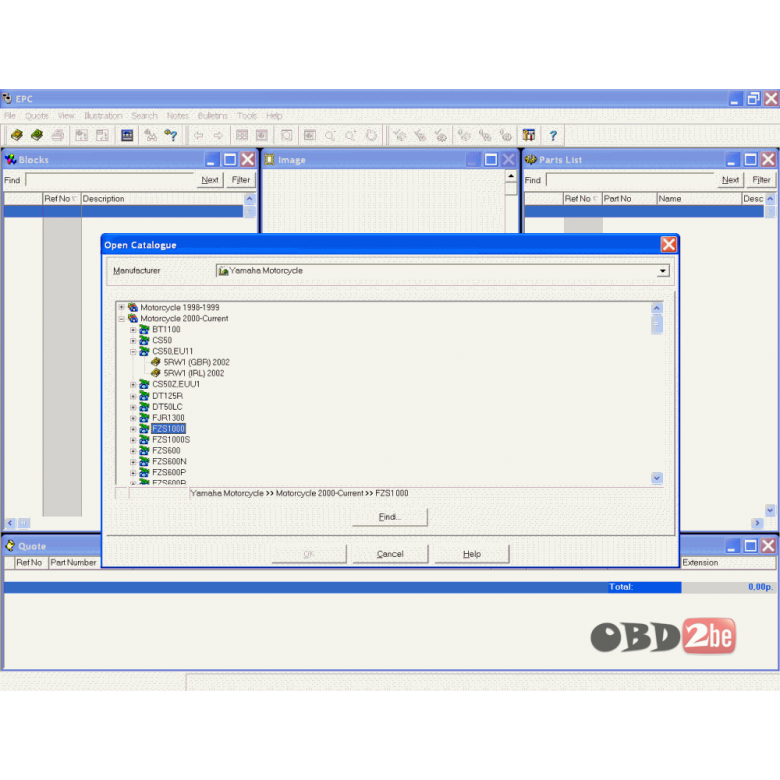Click the forward arrow toolbar icon

tap(218, 135)
